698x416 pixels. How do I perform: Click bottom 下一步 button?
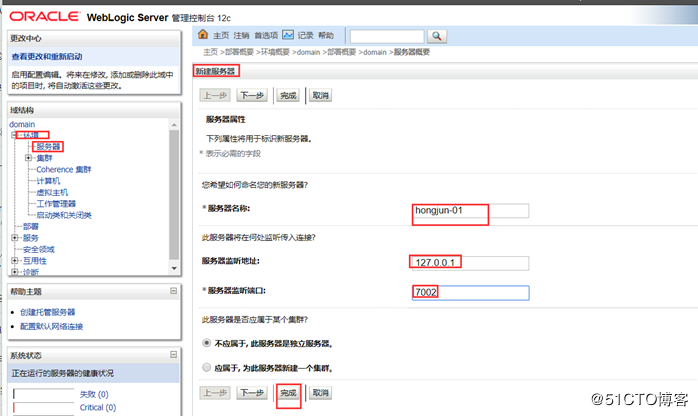pos(252,393)
